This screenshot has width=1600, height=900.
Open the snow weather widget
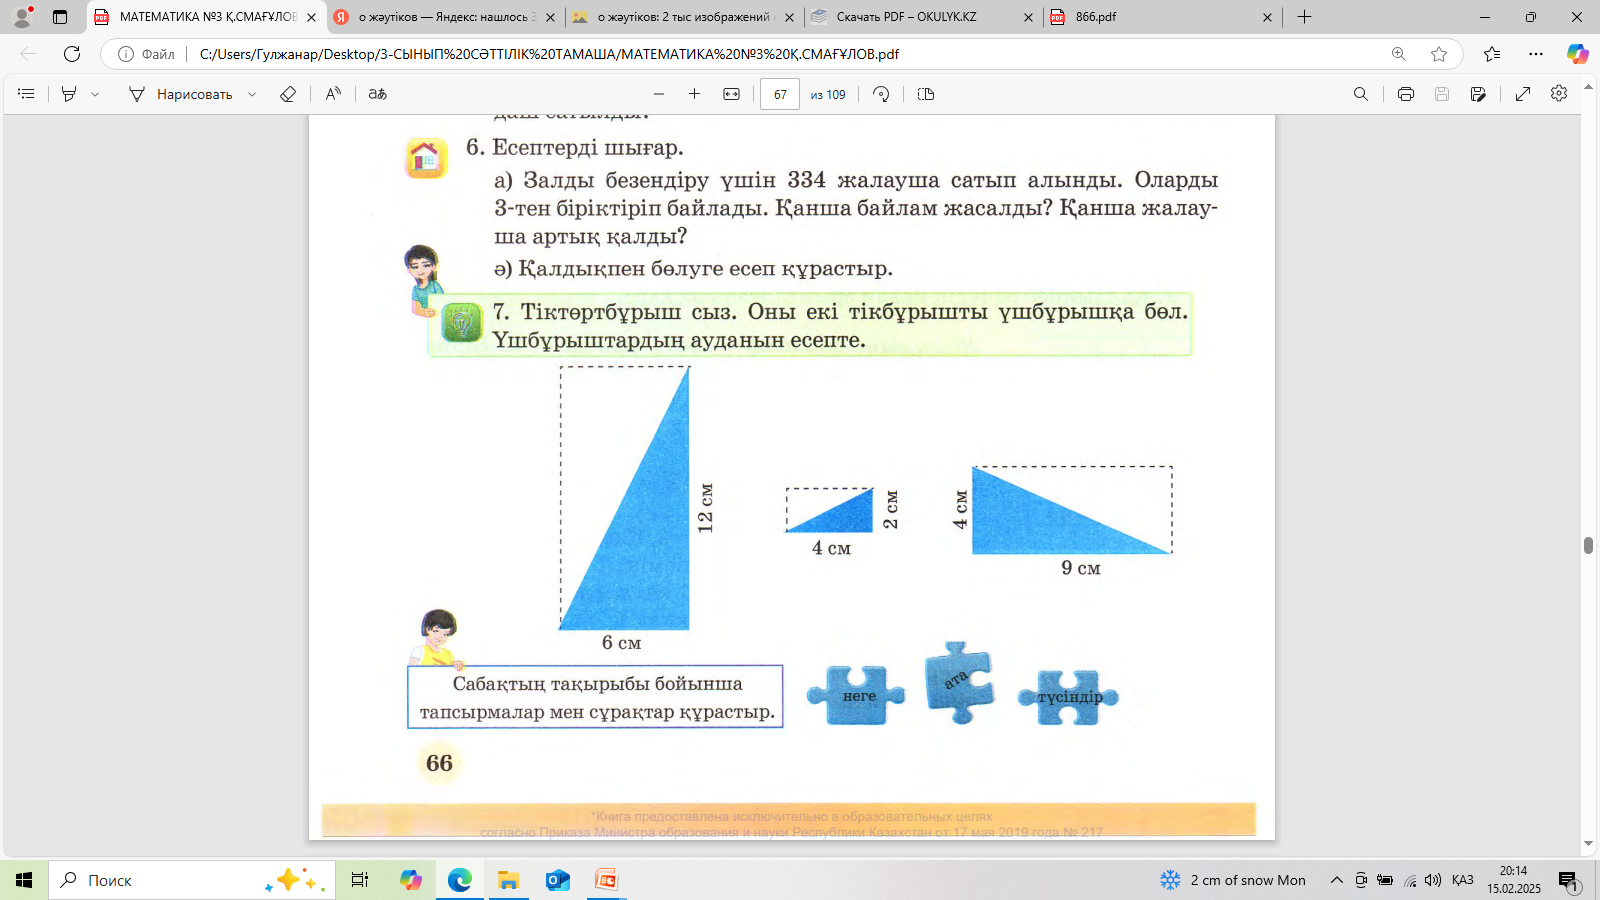(x=1232, y=880)
